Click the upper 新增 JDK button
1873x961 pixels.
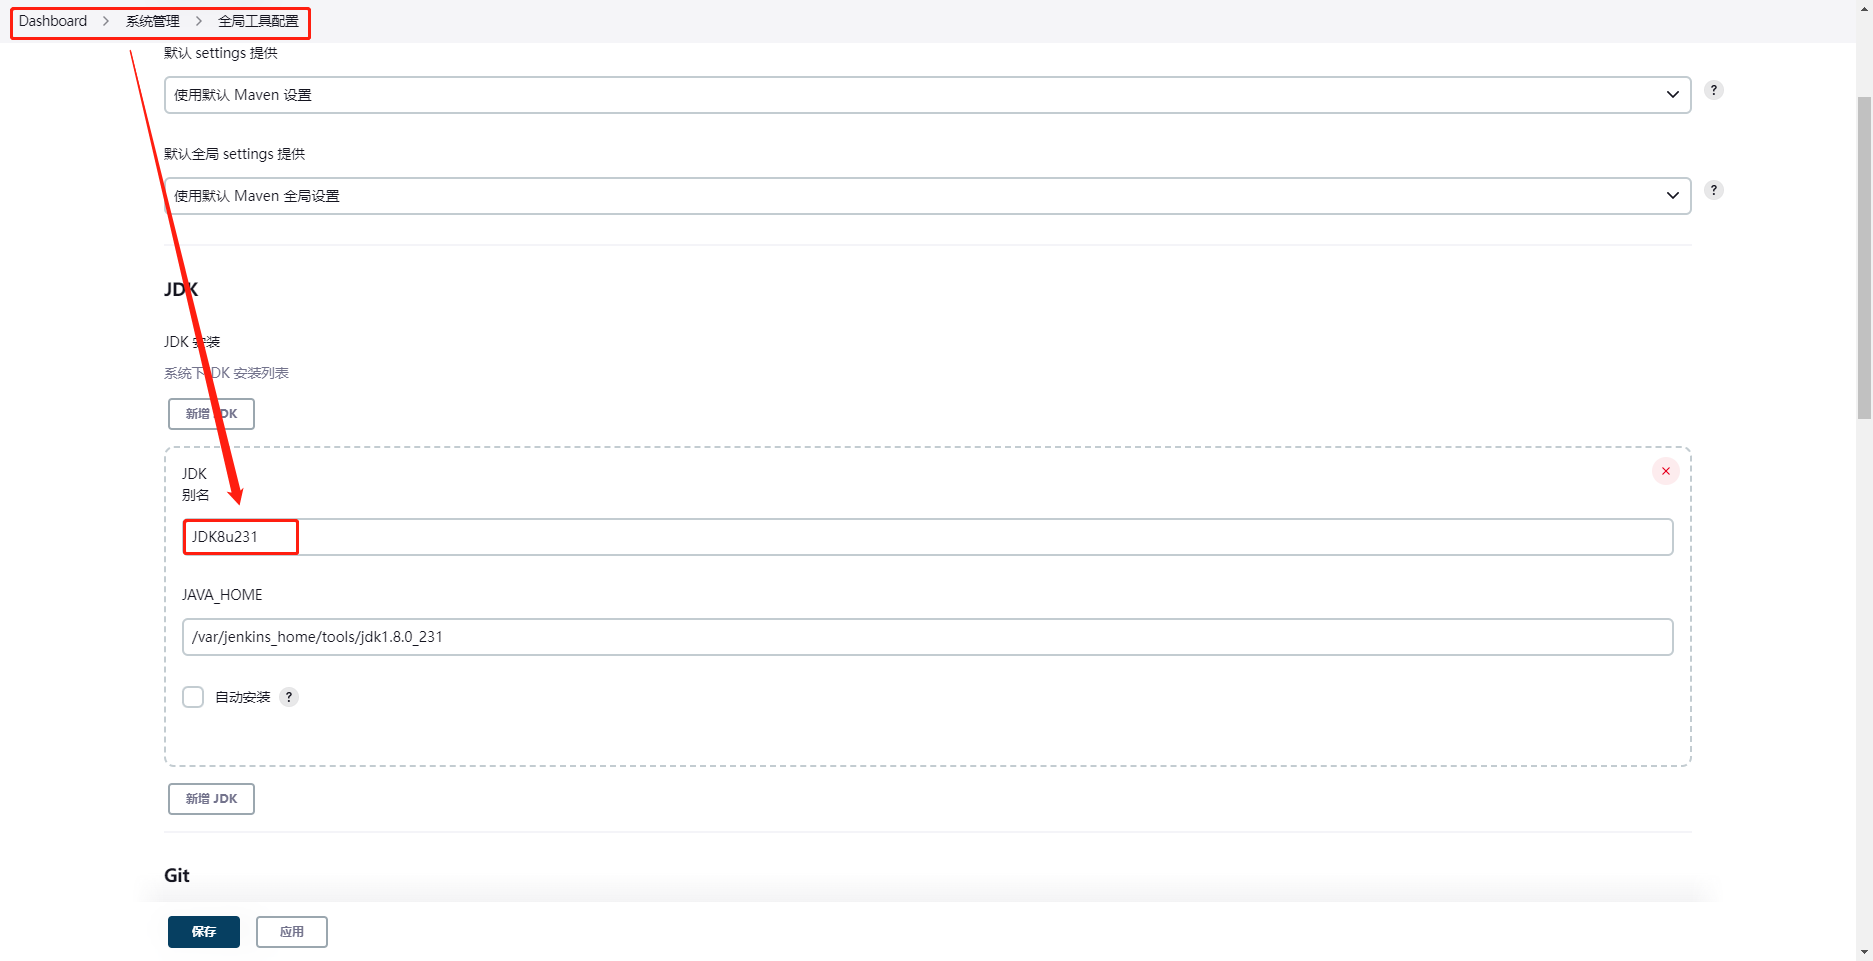[211, 414]
